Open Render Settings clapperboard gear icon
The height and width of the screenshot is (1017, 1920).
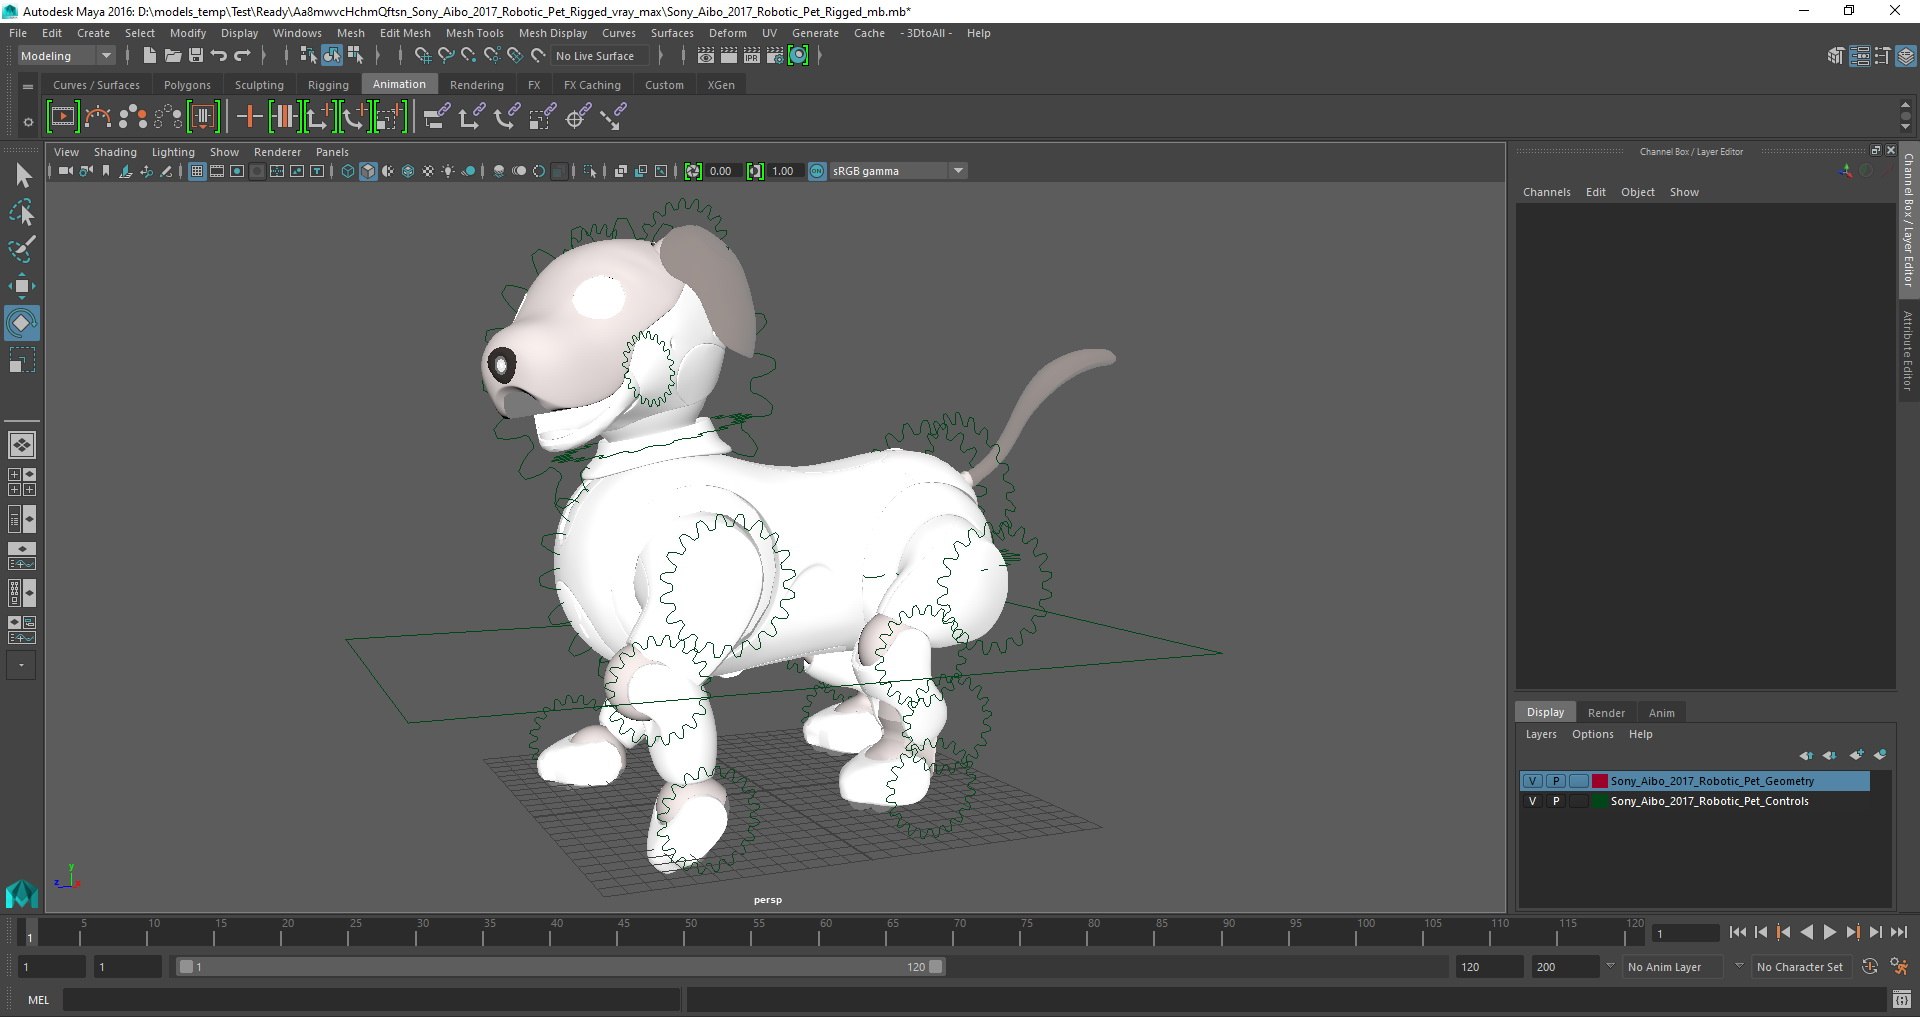pos(774,56)
